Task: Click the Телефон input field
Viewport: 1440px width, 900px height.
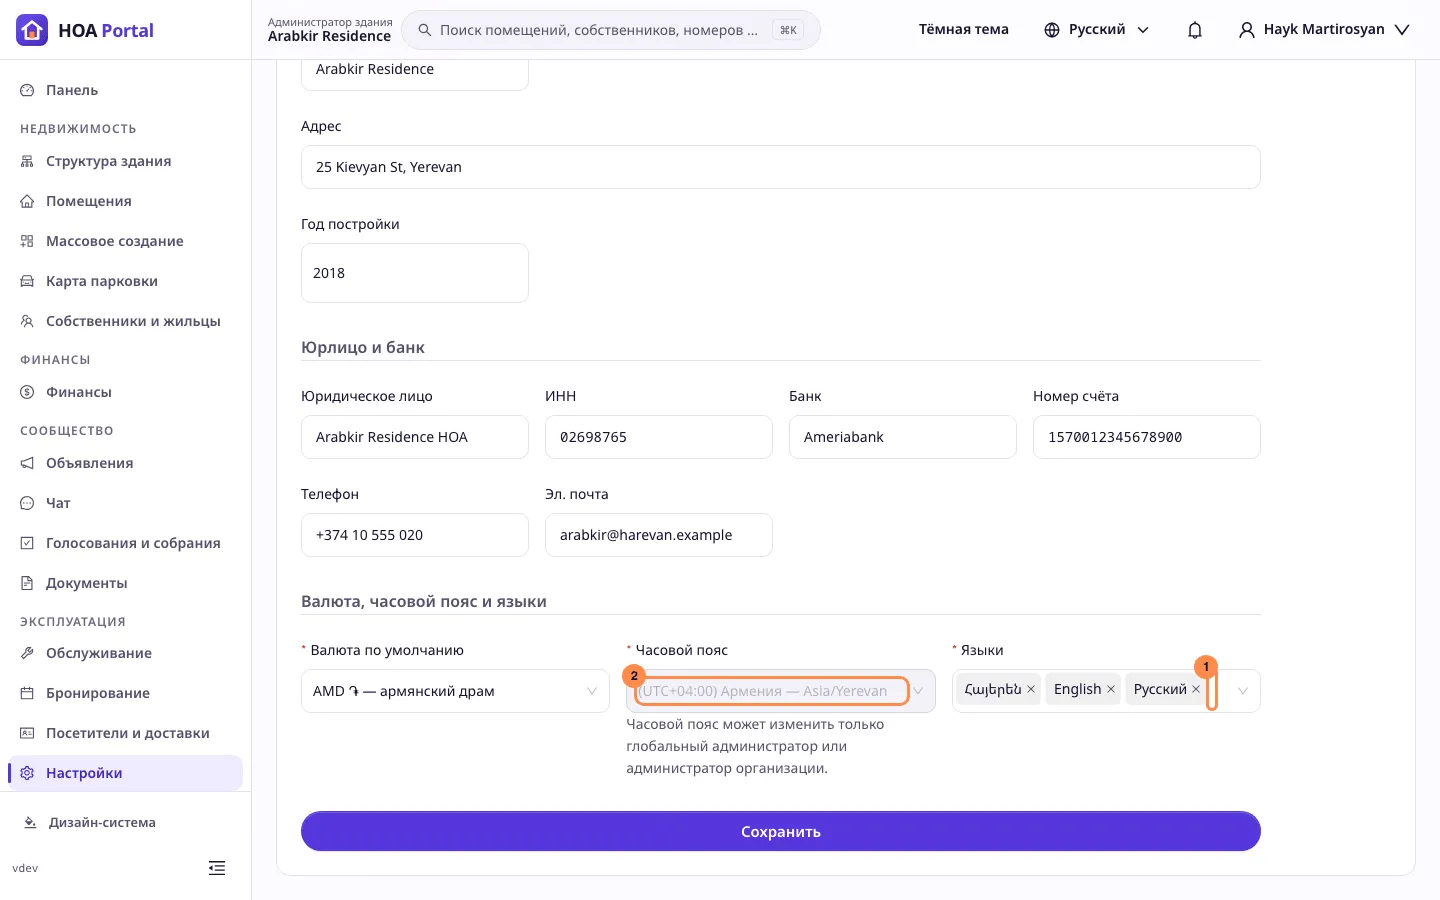Action: [x=415, y=535]
